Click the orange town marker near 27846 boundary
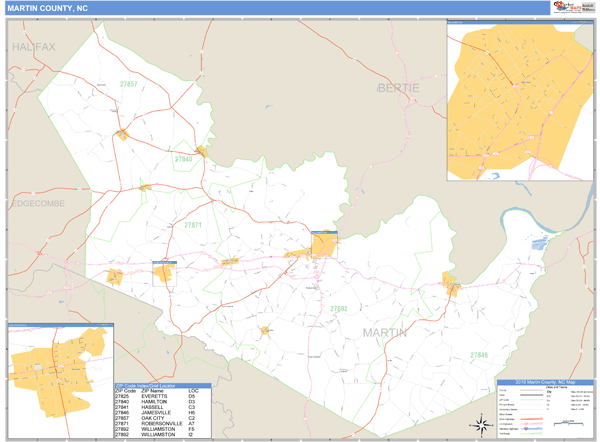The height and width of the screenshot is (442, 600). [x=451, y=284]
